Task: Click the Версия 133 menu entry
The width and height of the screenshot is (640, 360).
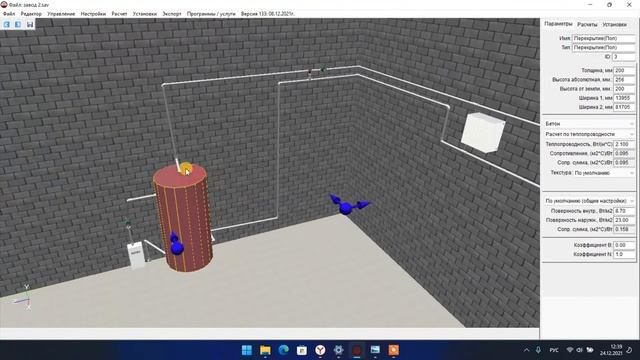Action: pyautogui.click(x=268, y=14)
